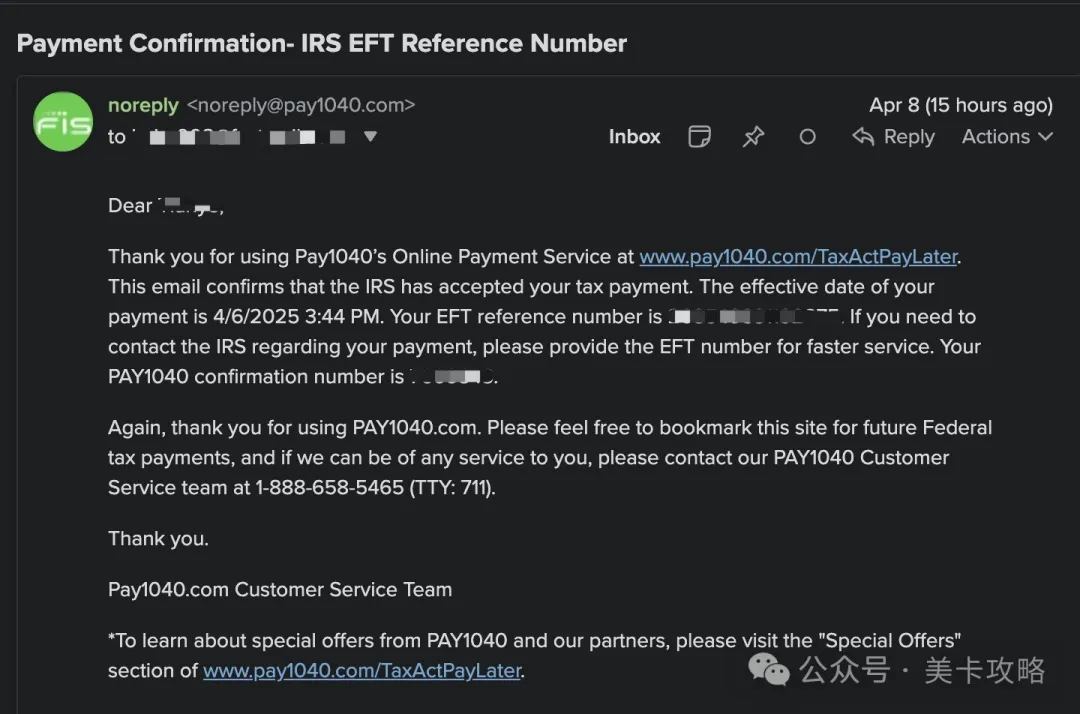
Task: Click the Apr 8 timestamp
Action: tap(960, 105)
